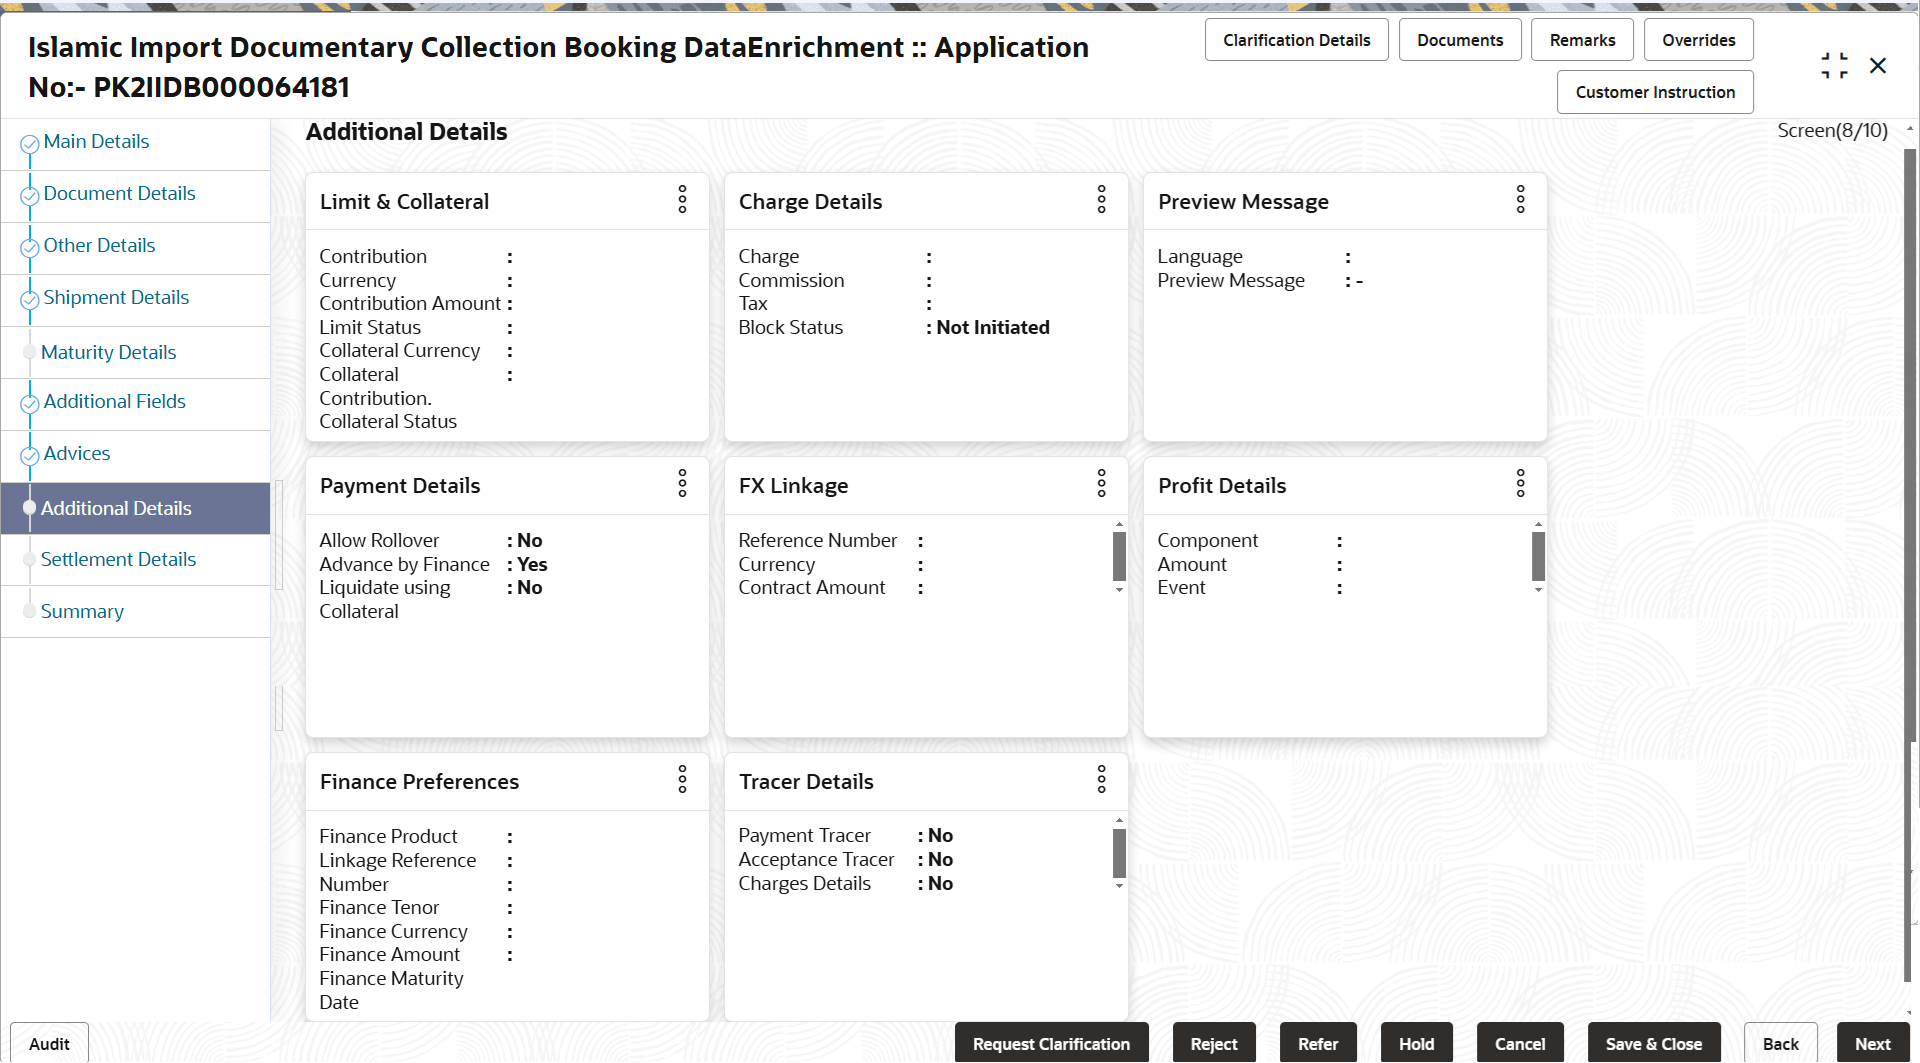Open the Tracer Details kebab menu
The image size is (1920, 1063).
click(1101, 779)
